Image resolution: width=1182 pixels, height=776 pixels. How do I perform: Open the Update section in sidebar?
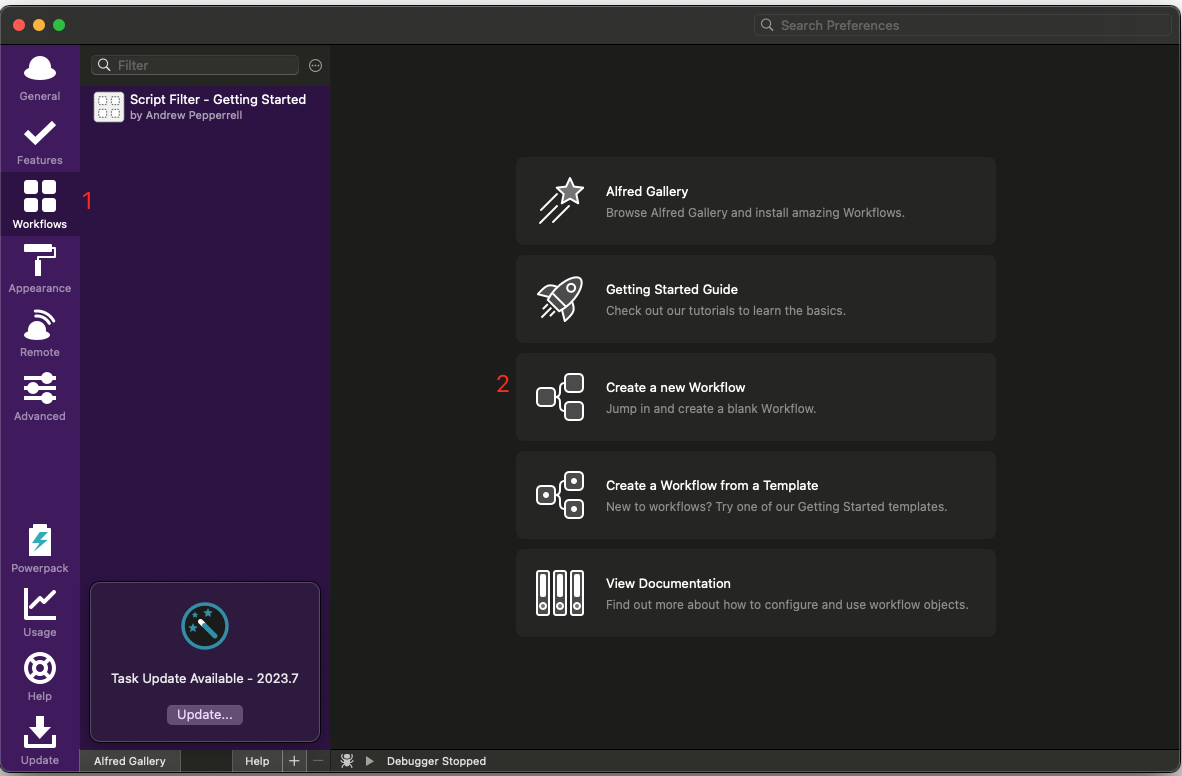[40, 741]
